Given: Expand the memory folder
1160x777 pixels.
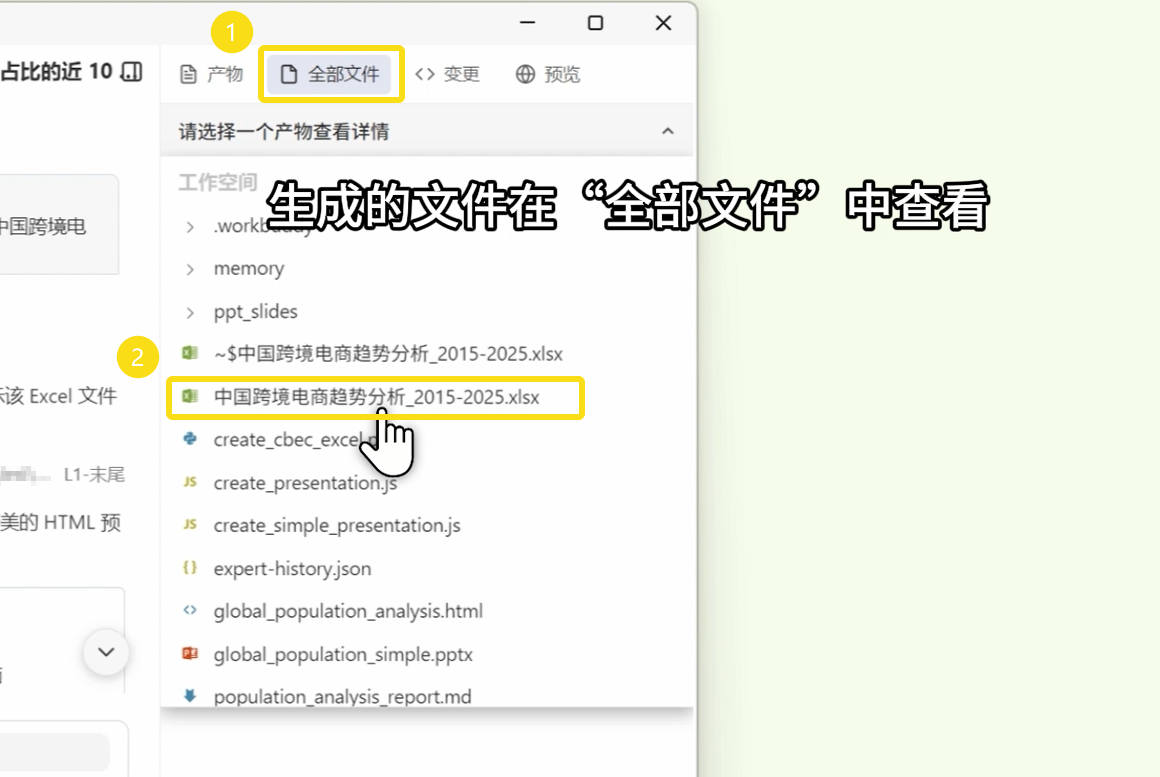Looking at the screenshot, I should tap(190, 269).
